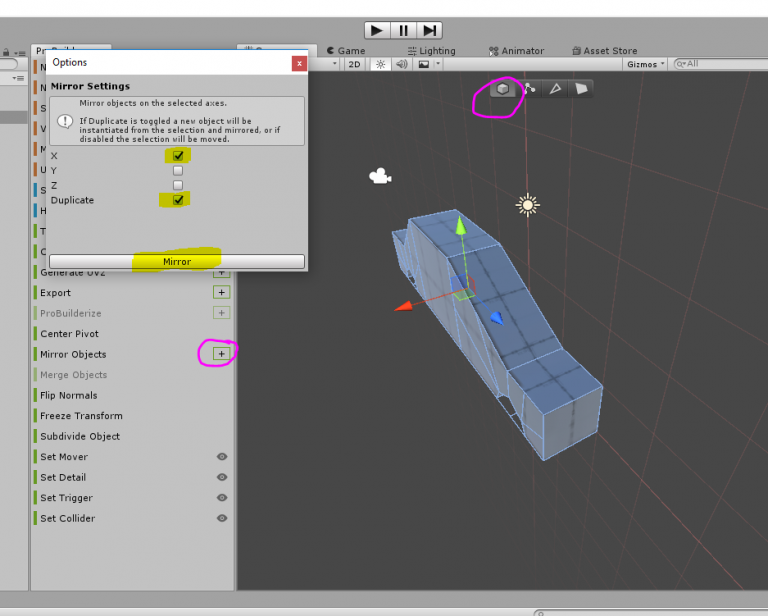Viewport: 768px width, 616px height.
Task: Toggle 2D scene view mode
Action: click(354, 64)
